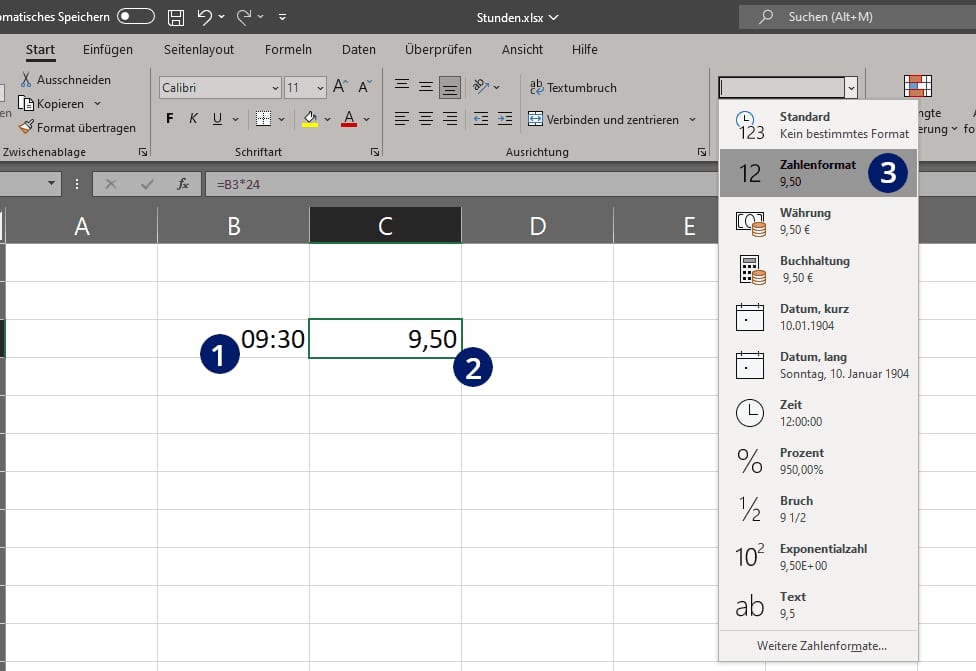Switch to the Start ribbon tab
Screen dimensions: 976x671
(x=40, y=50)
